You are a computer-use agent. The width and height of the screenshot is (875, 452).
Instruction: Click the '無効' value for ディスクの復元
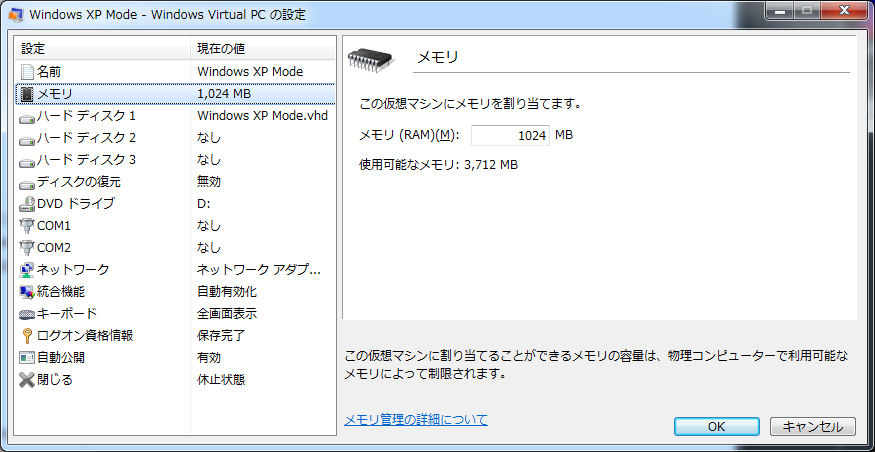(209, 182)
